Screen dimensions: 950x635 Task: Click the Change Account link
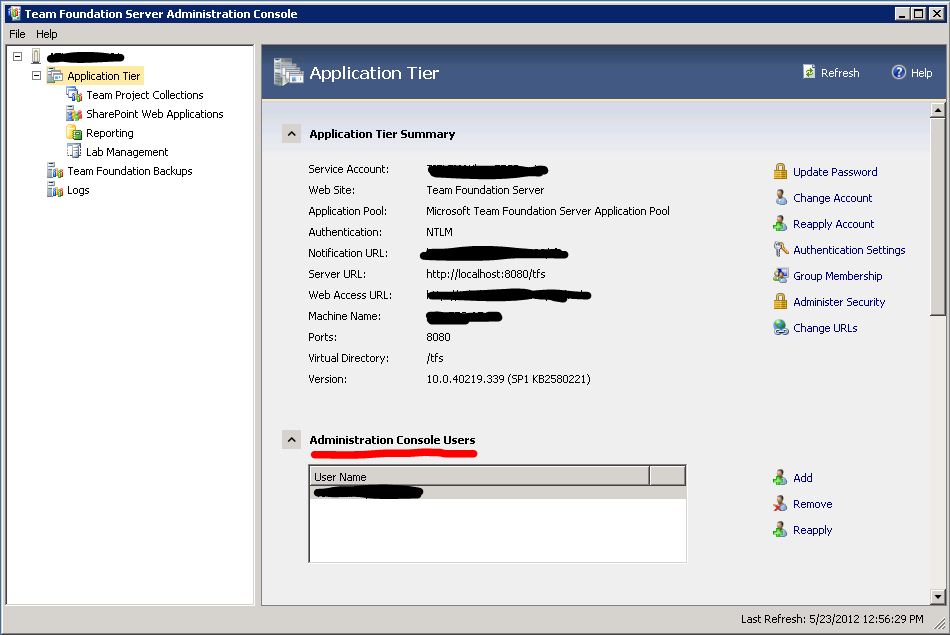(x=832, y=198)
